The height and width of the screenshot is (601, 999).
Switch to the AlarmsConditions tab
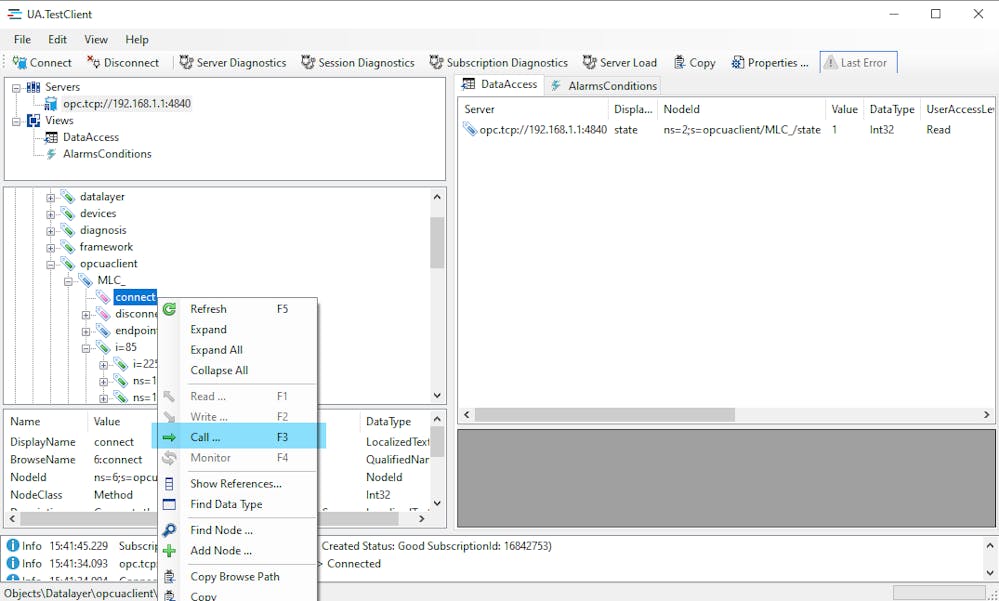pyautogui.click(x=604, y=86)
